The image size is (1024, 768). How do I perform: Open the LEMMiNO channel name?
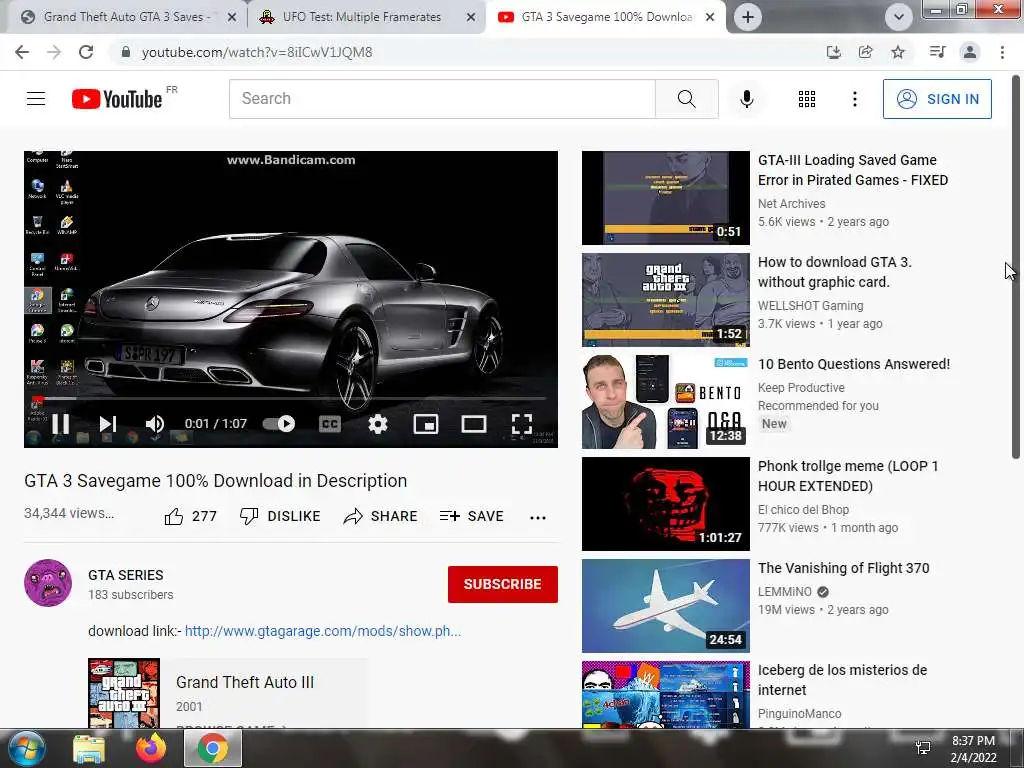[x=784, y=592]
